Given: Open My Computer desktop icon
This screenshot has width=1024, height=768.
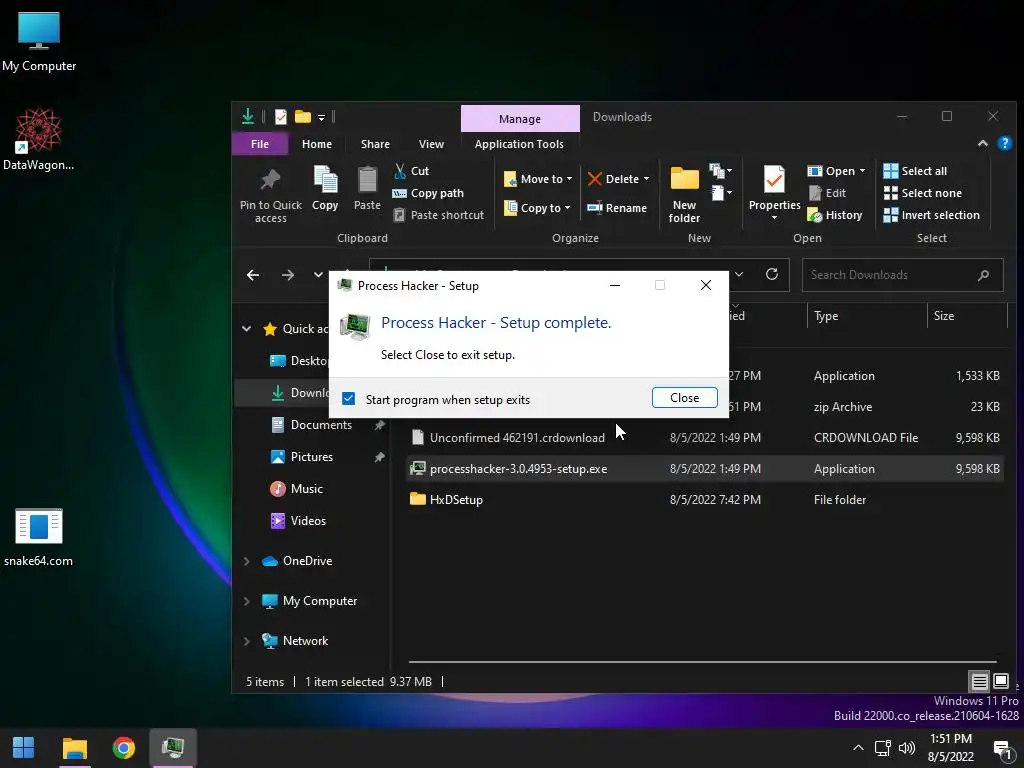Looking at the screenshot, I should pos(39,41).
